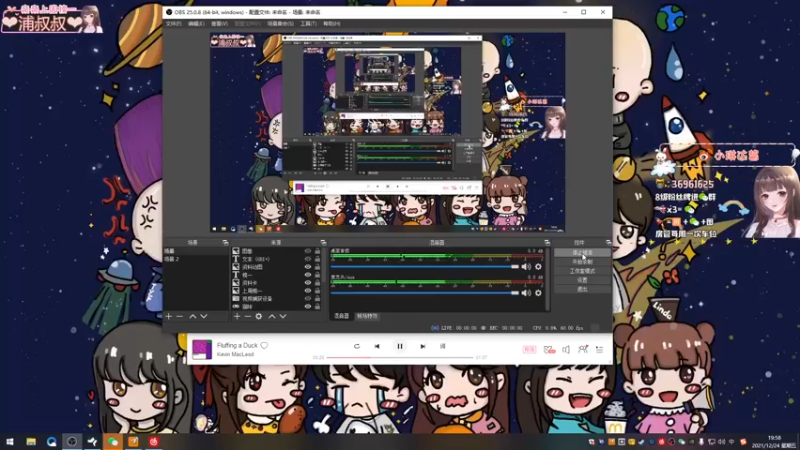Open the listen-together people icon
The image size is (800, 450).
tap(583, 349)
